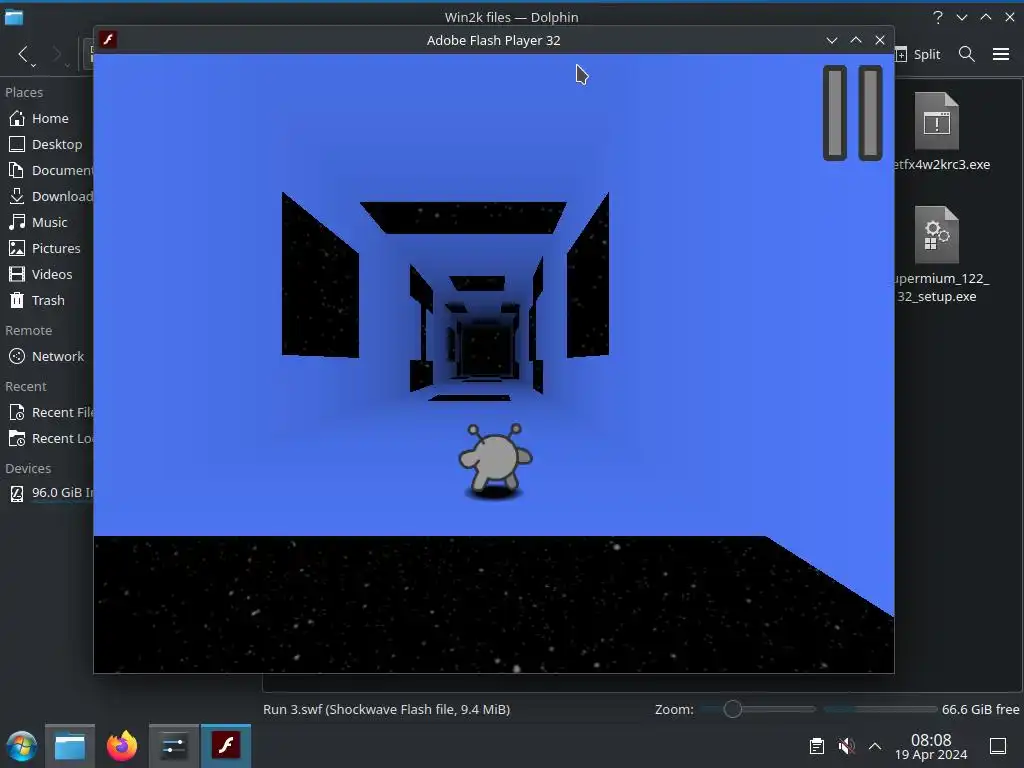Open the clock showing 08:08
This screenshot has height=768, width=1024.
pyautogui.click(x=931, y=746)
